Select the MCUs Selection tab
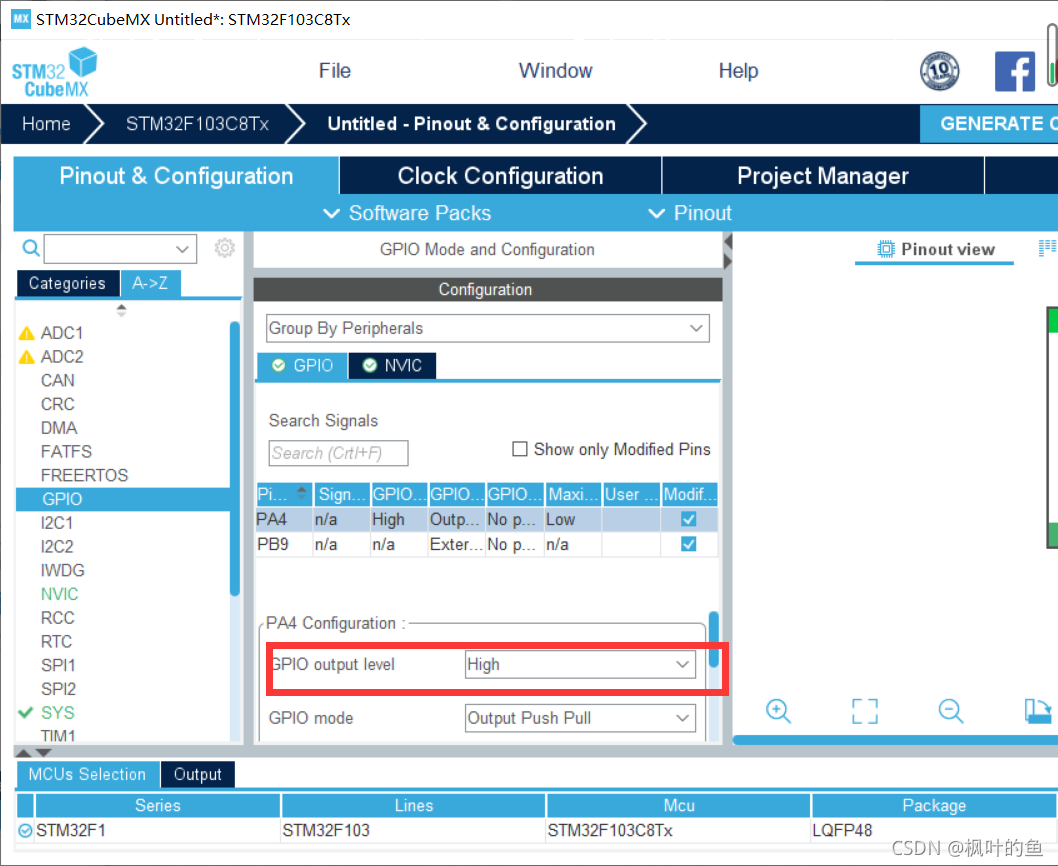1058x866 pixels. point(87,775)
